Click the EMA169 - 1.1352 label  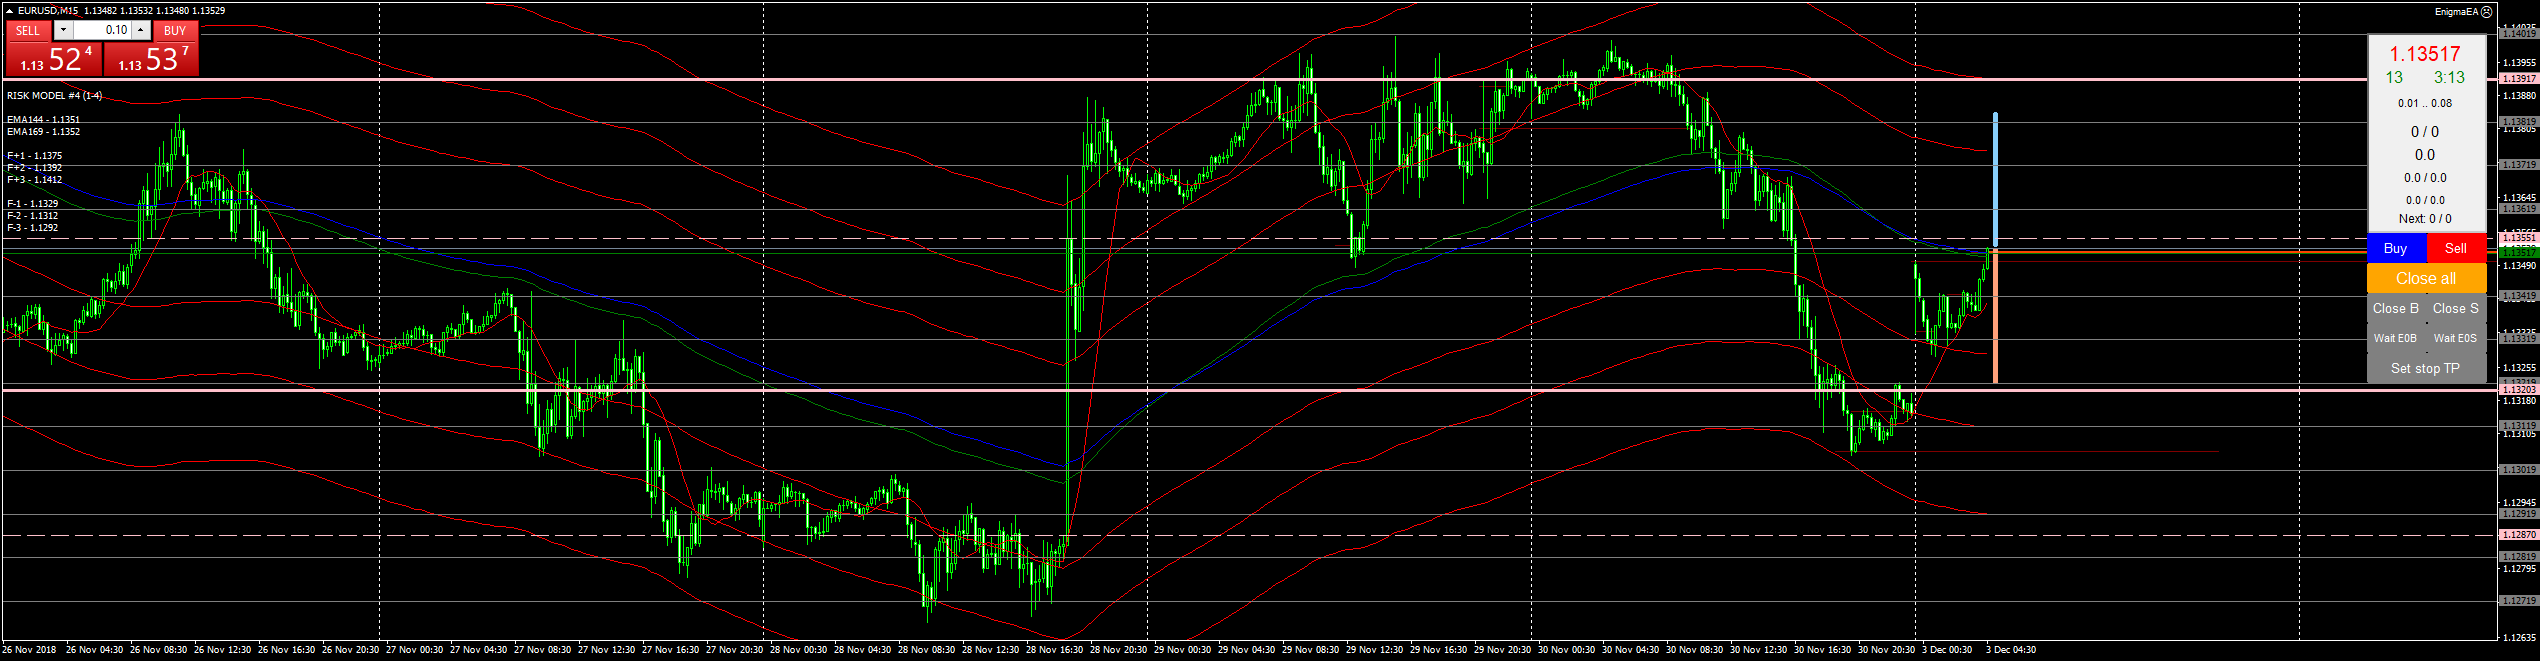click(43, 132)
